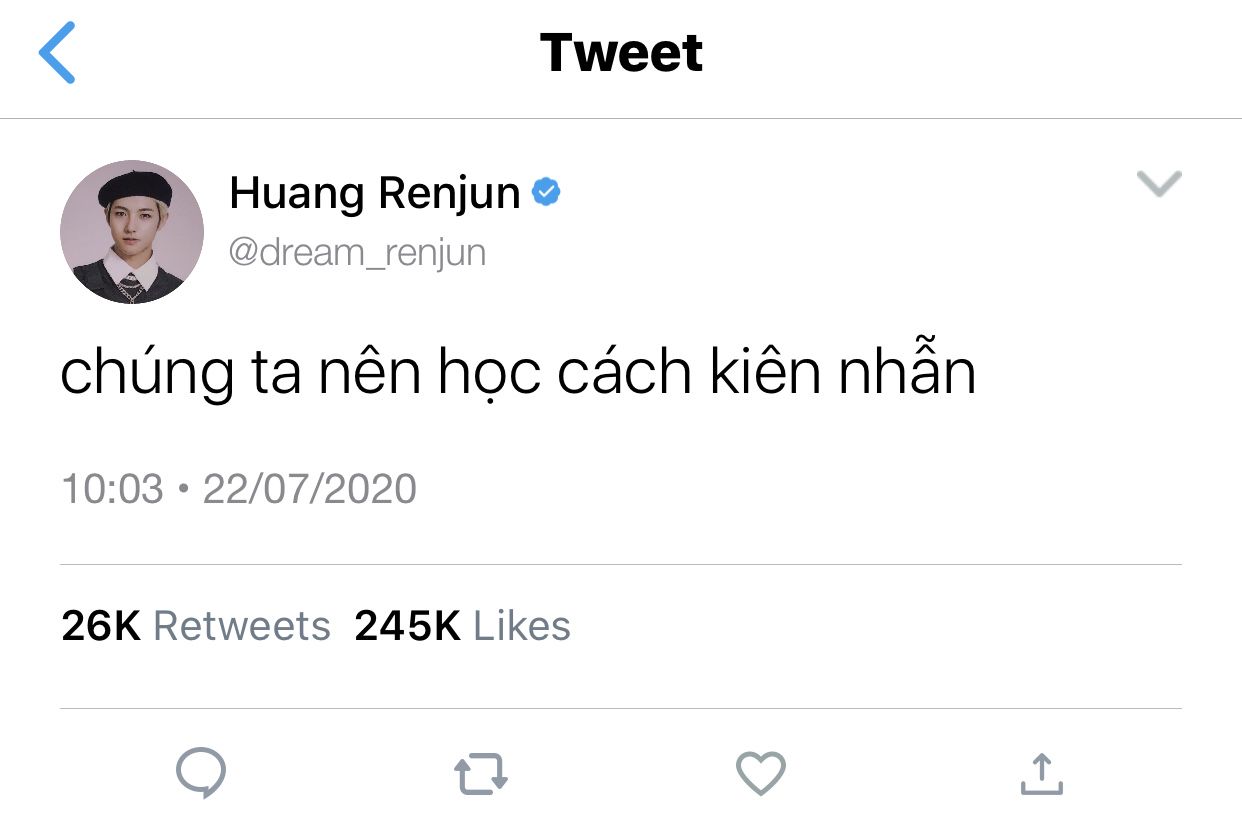
Task: Go back using the blue arrow
Action: pyautogui.click(x=57, y=53)
